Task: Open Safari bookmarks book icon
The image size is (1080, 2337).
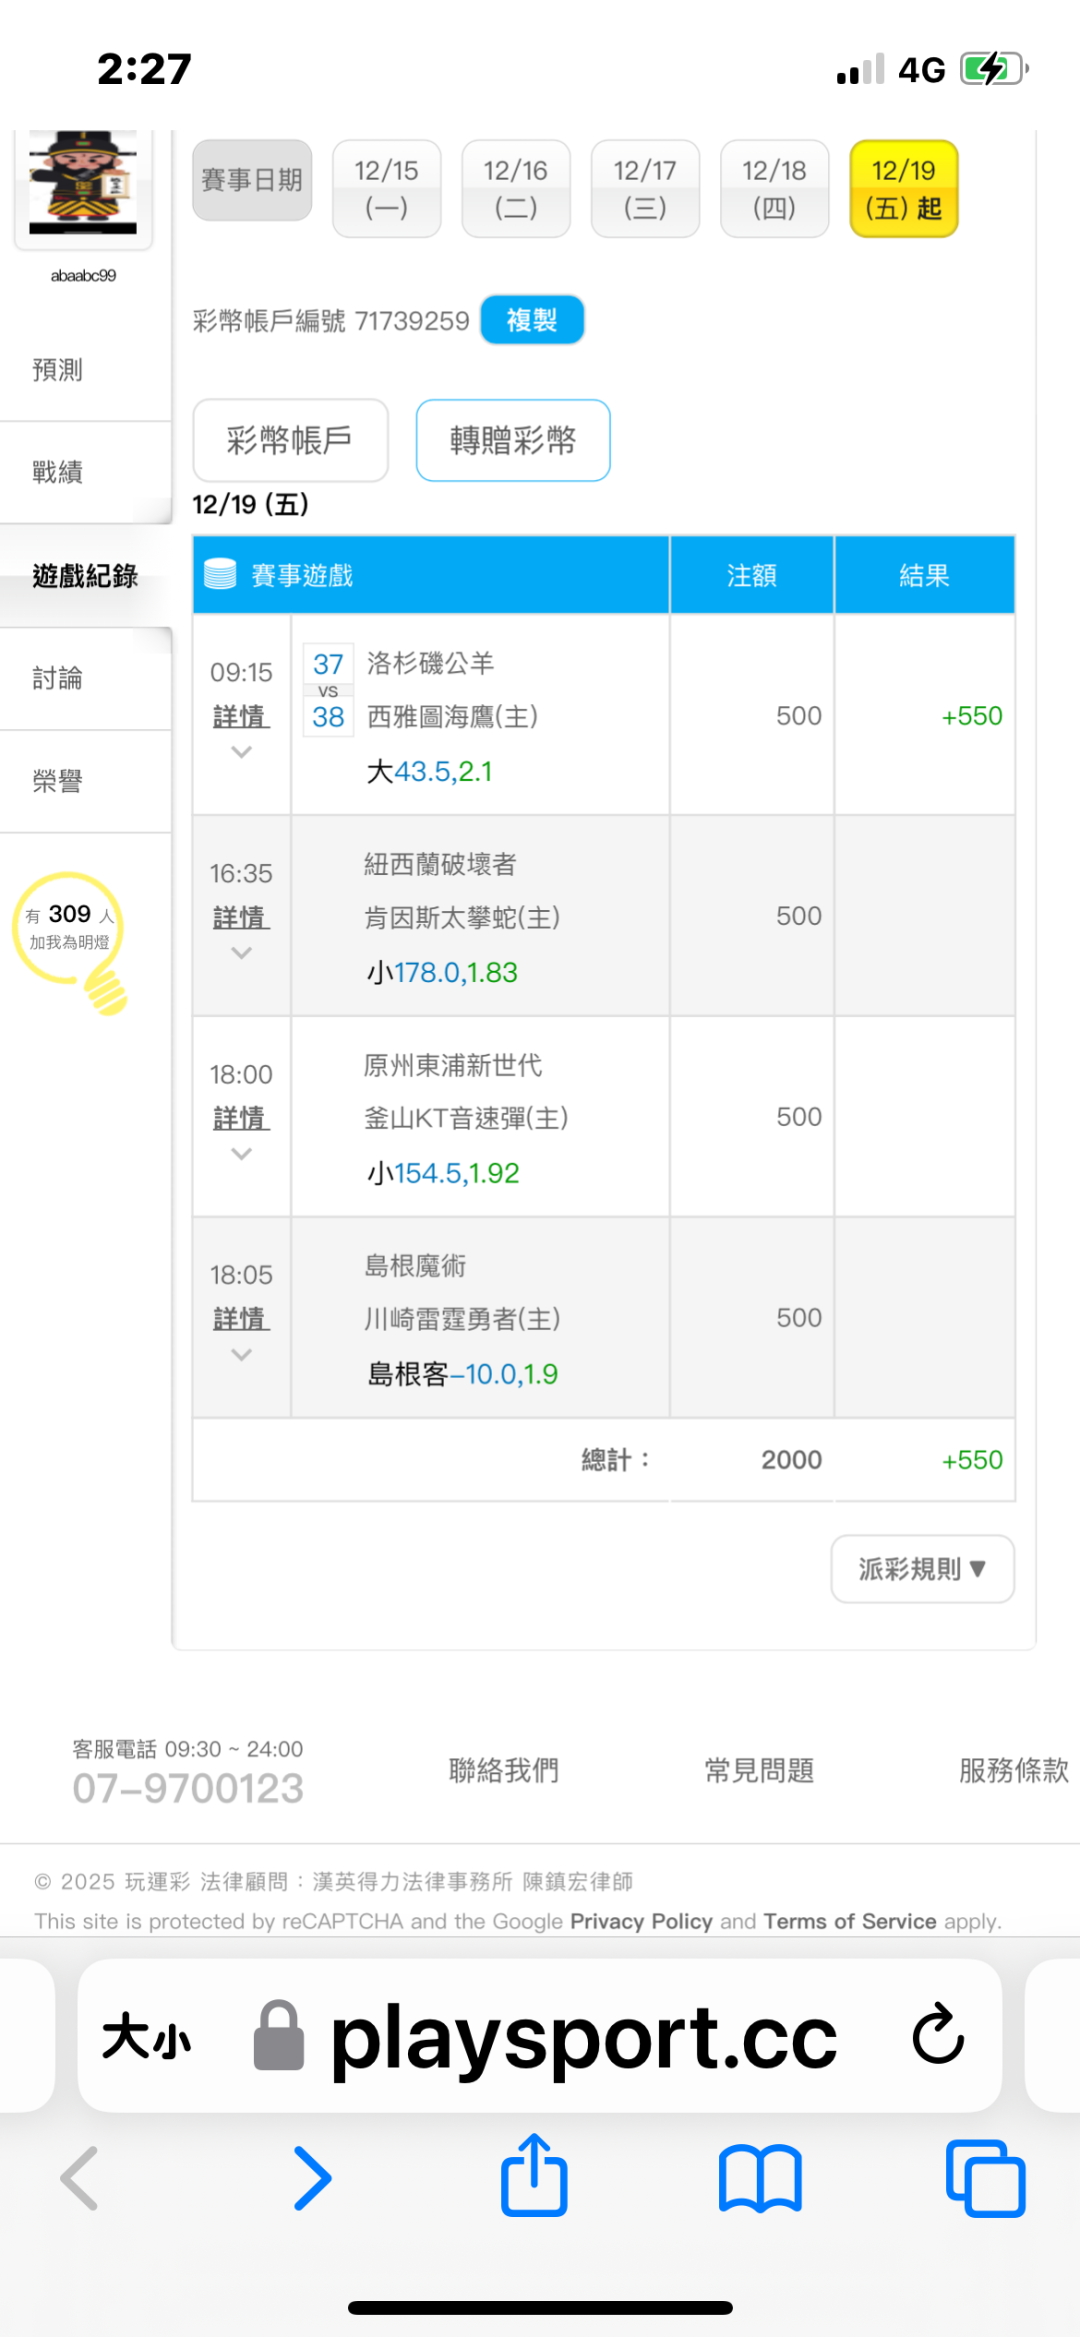Action: pos(760,2178)
